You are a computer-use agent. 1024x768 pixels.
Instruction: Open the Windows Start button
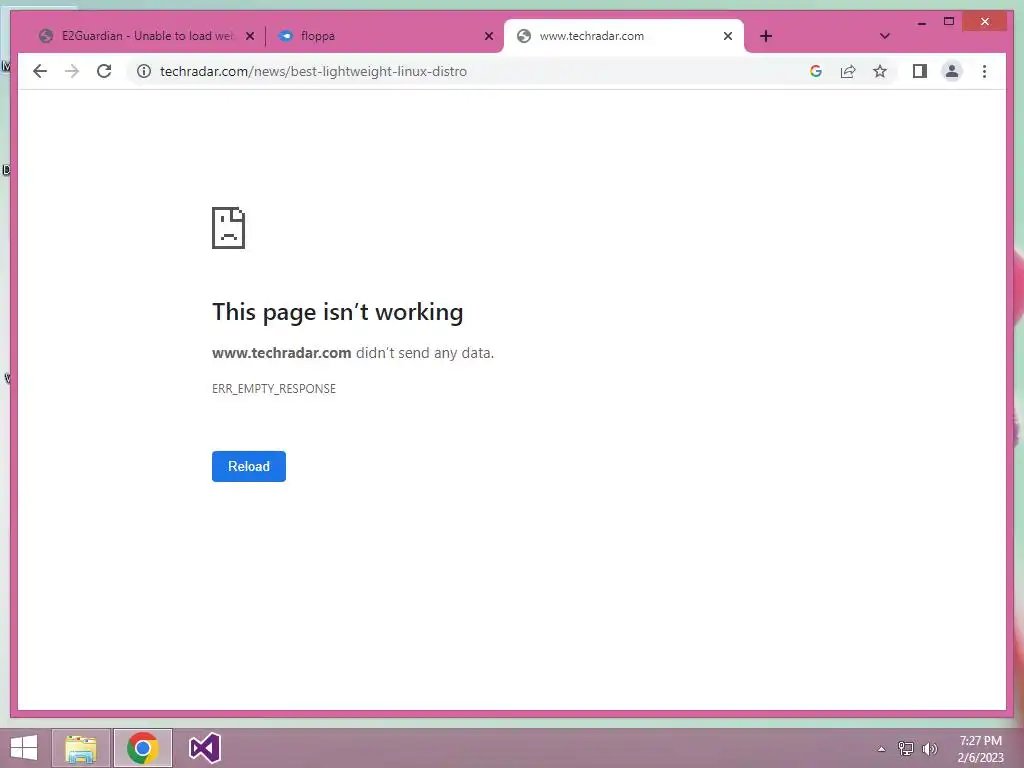pyautogui.click(x=24, y=748)
